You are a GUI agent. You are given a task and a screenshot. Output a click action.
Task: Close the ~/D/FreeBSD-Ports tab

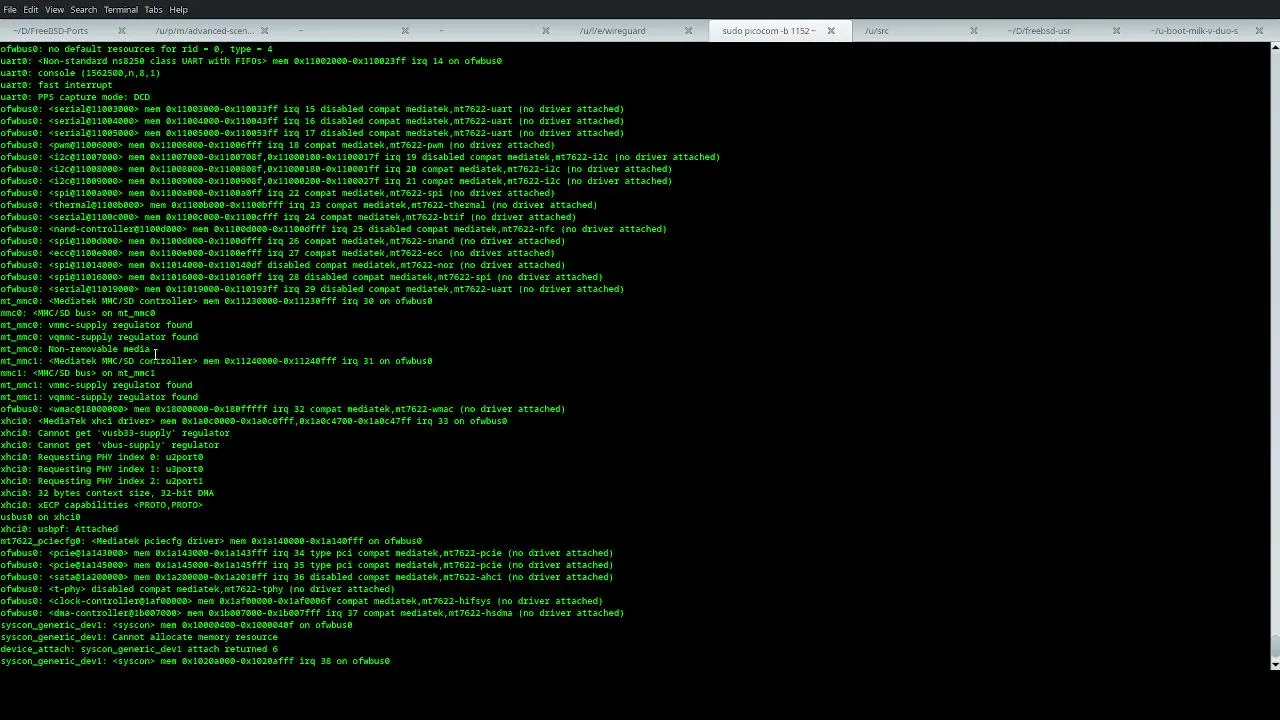(x=122, y=31)
